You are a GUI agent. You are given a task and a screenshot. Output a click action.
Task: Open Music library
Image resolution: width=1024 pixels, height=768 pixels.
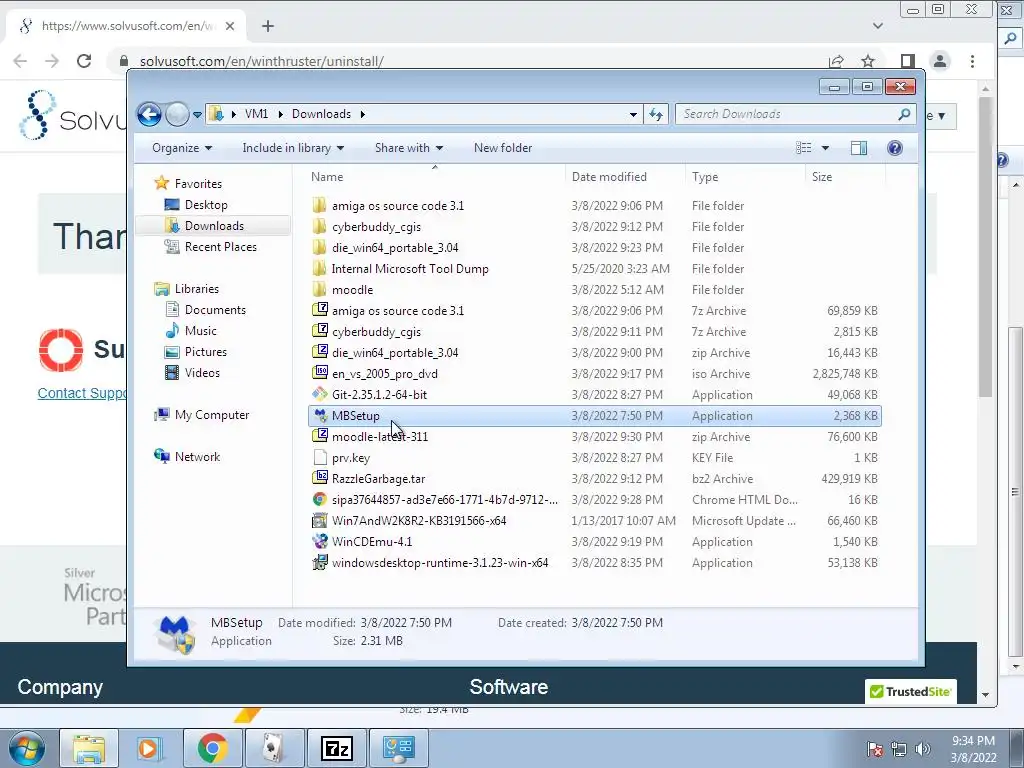(x=200, y=331)
